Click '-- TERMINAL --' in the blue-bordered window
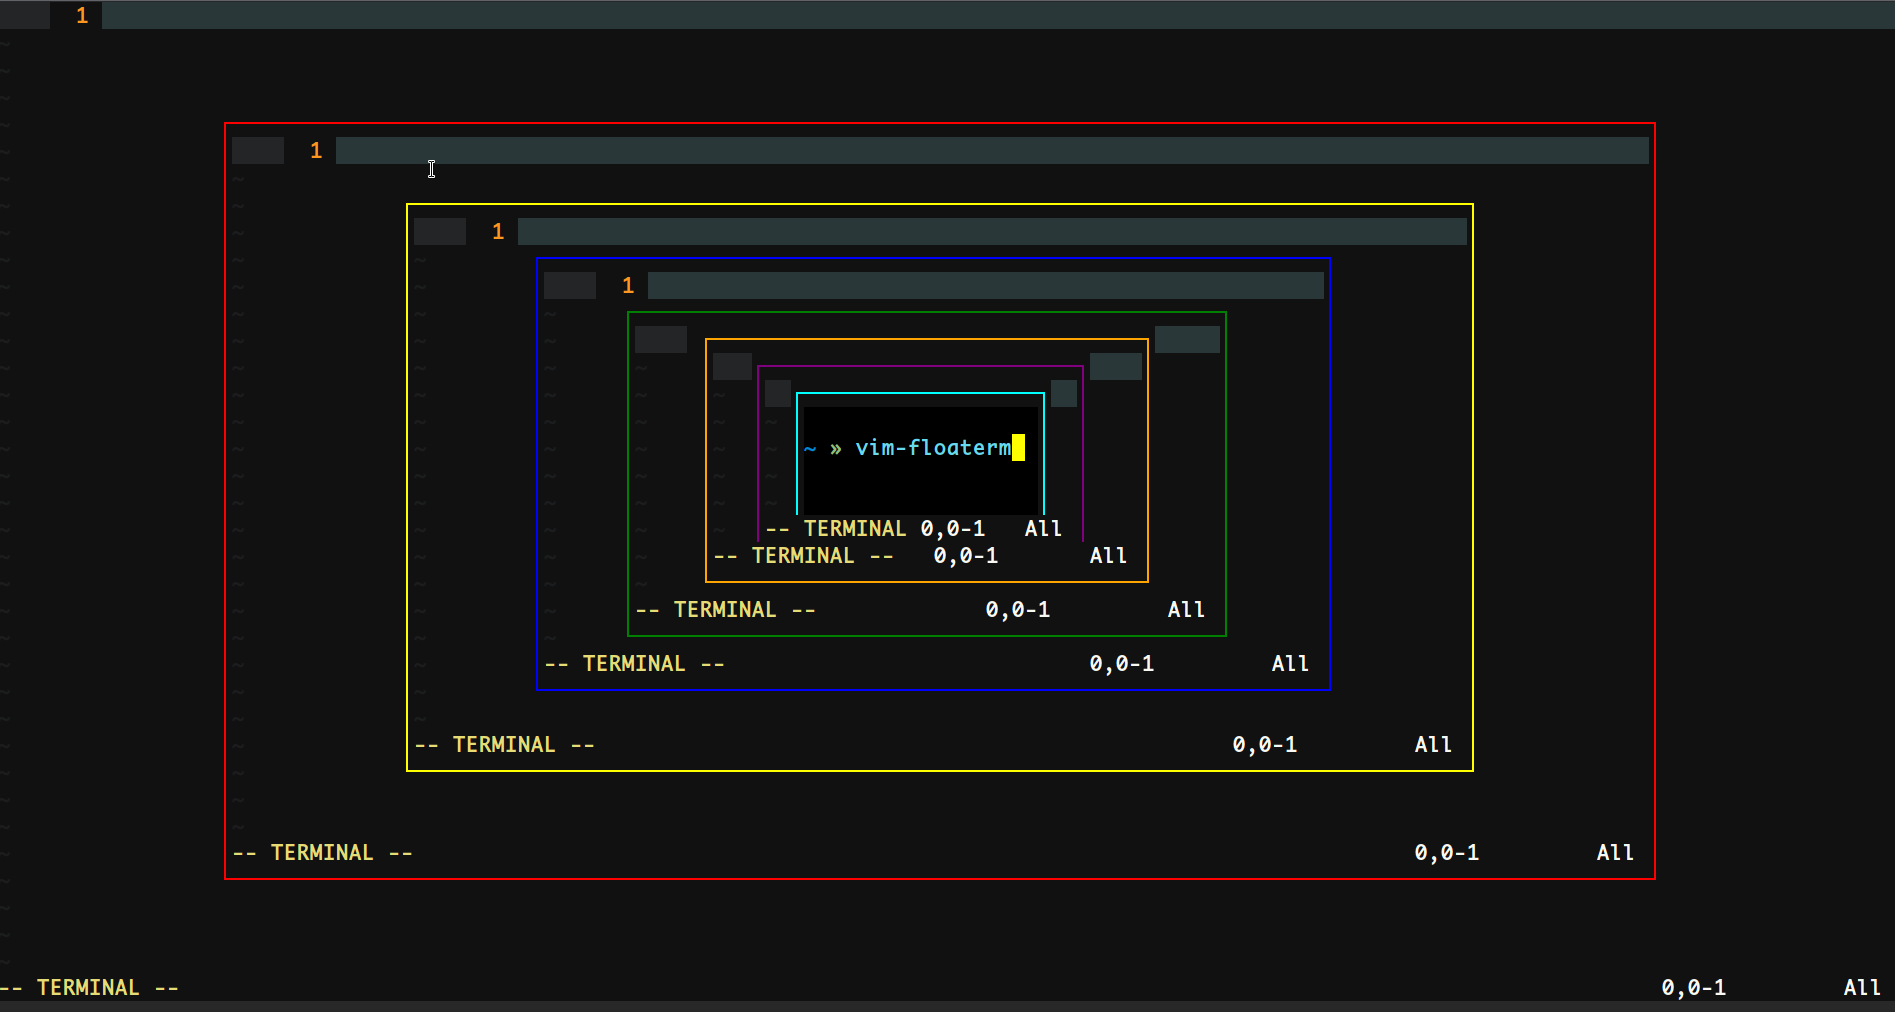Screen dimensions: 1895x1012 [x=635, y=664]
